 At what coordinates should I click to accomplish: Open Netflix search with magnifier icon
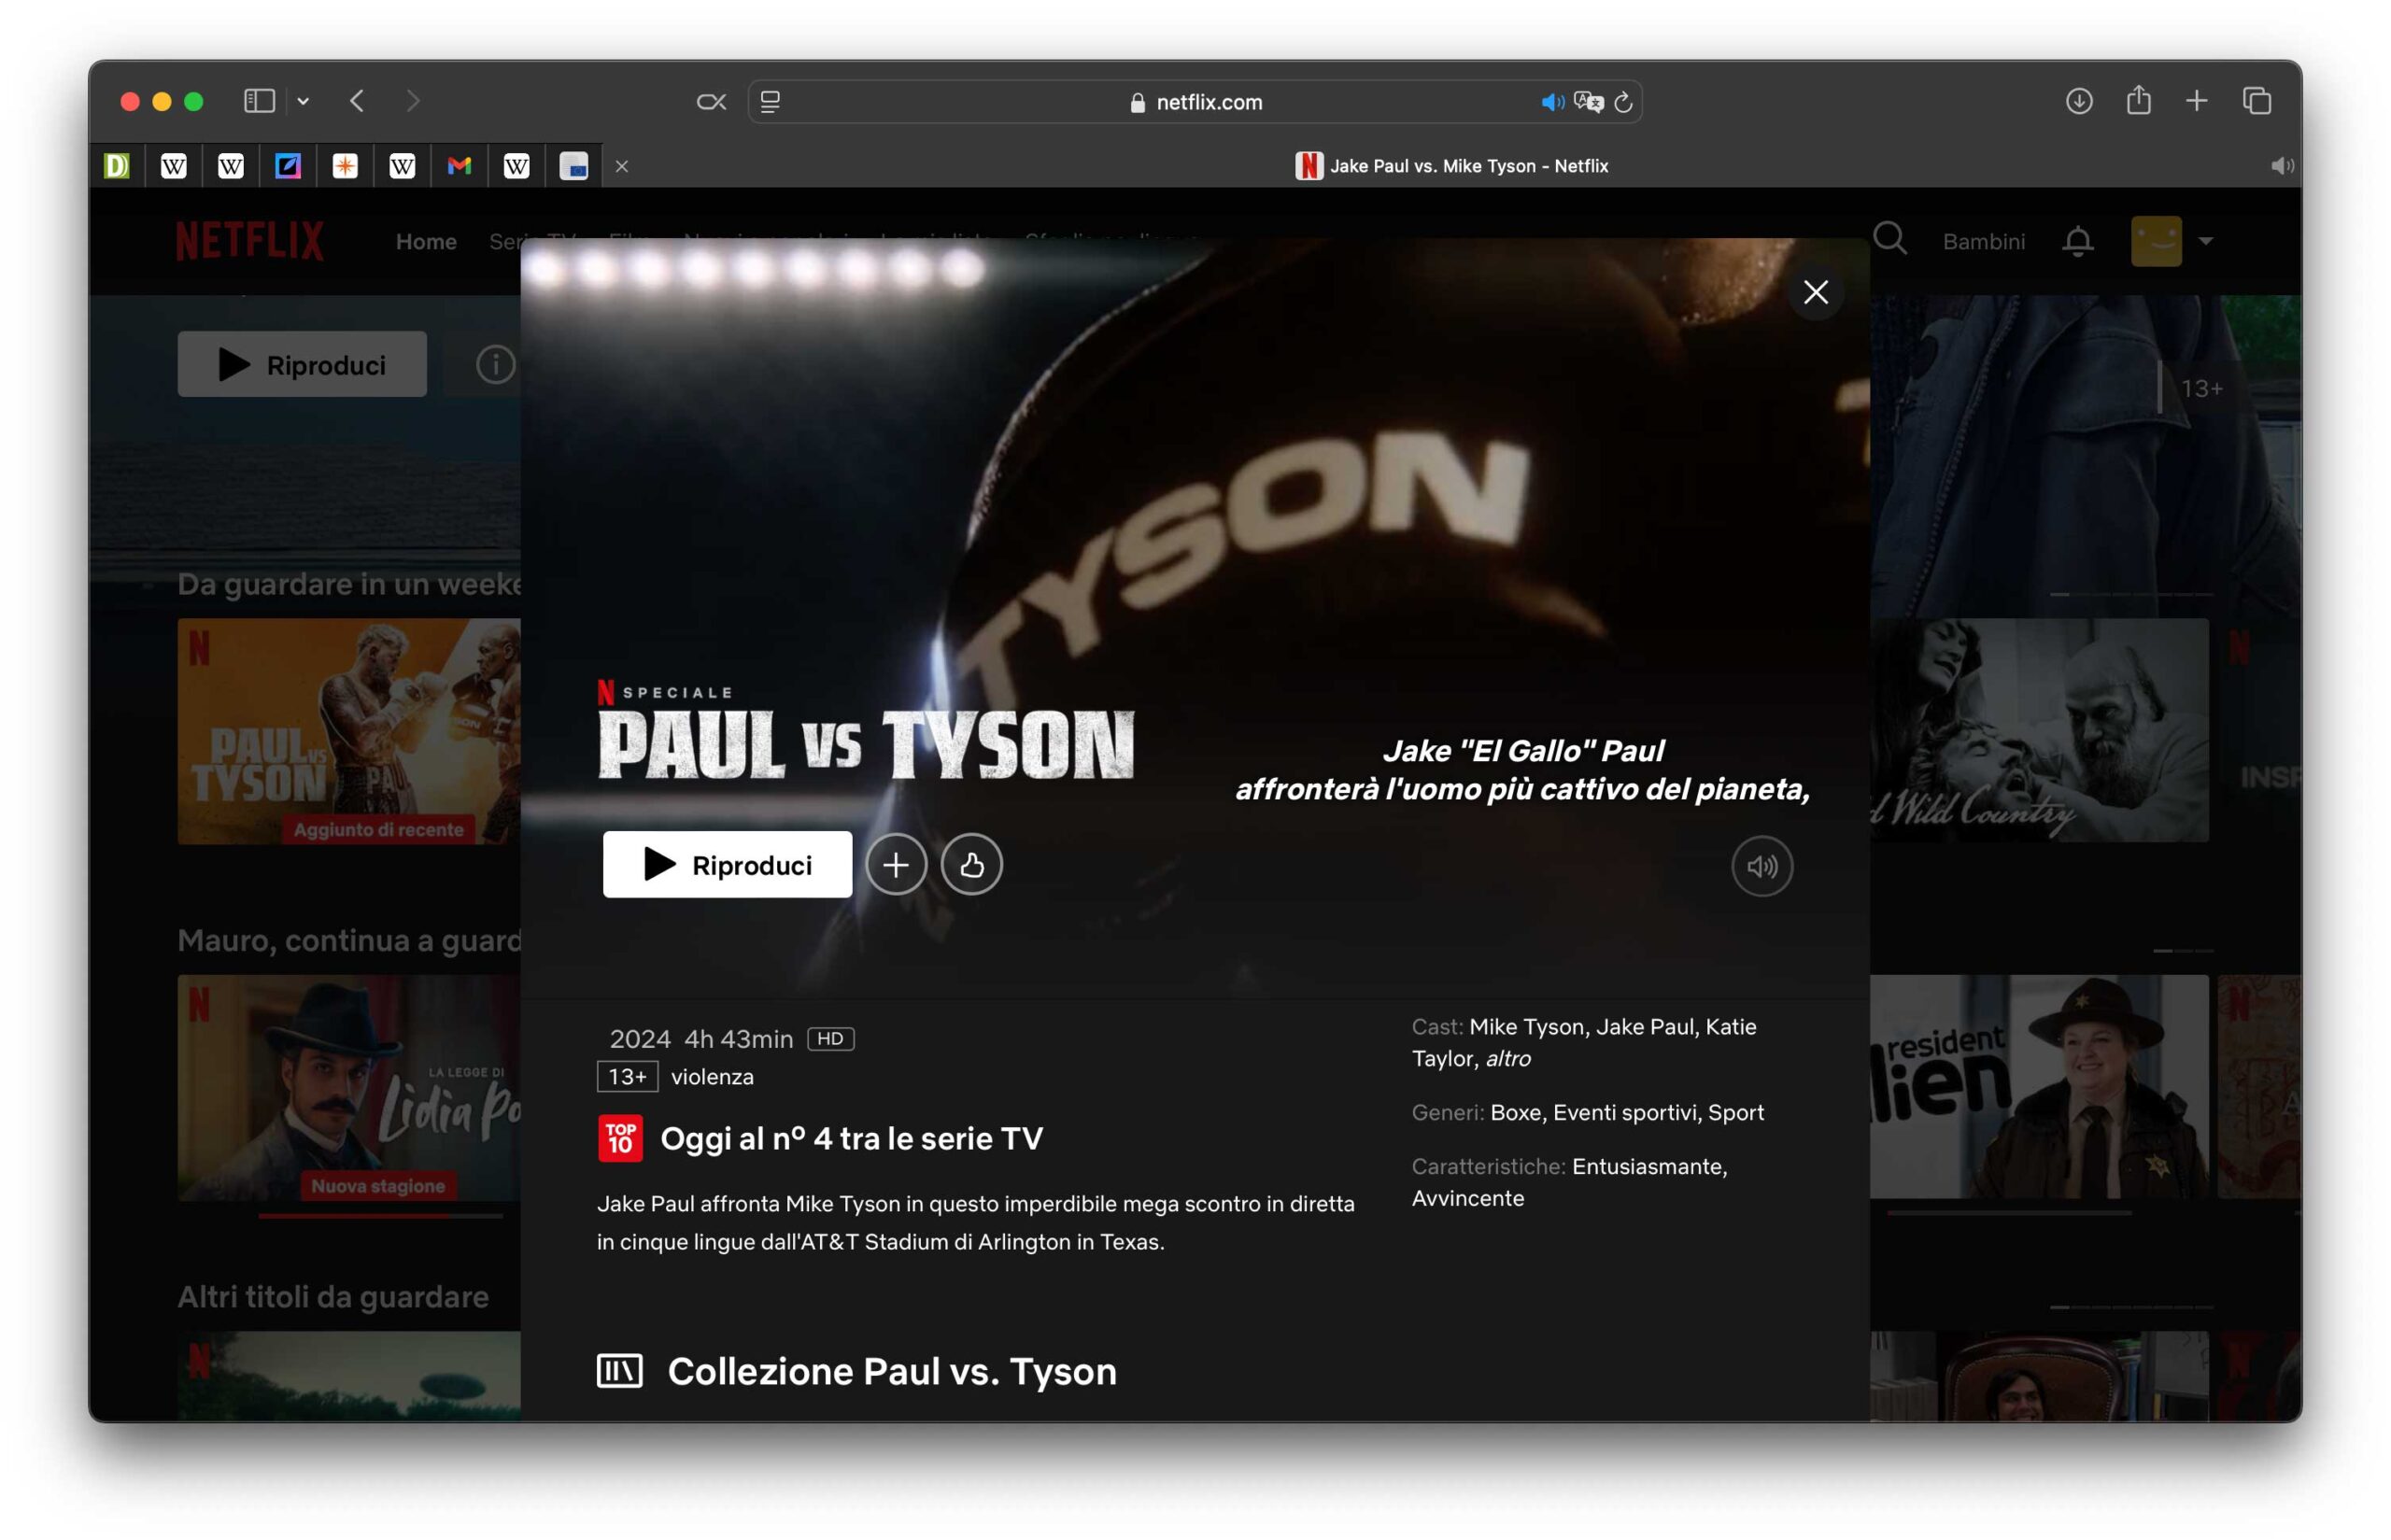1889,240
